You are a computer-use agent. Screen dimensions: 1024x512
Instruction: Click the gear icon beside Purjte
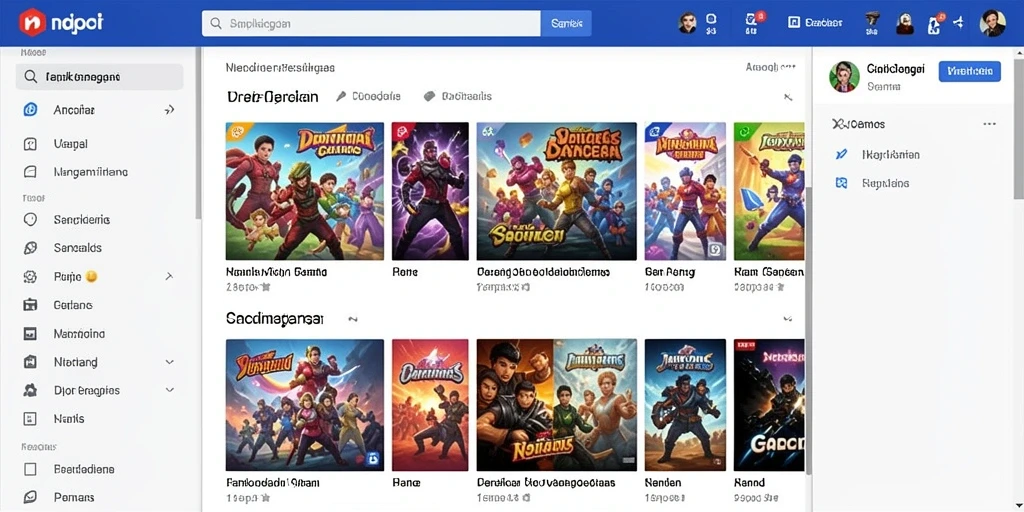point(30,277)
